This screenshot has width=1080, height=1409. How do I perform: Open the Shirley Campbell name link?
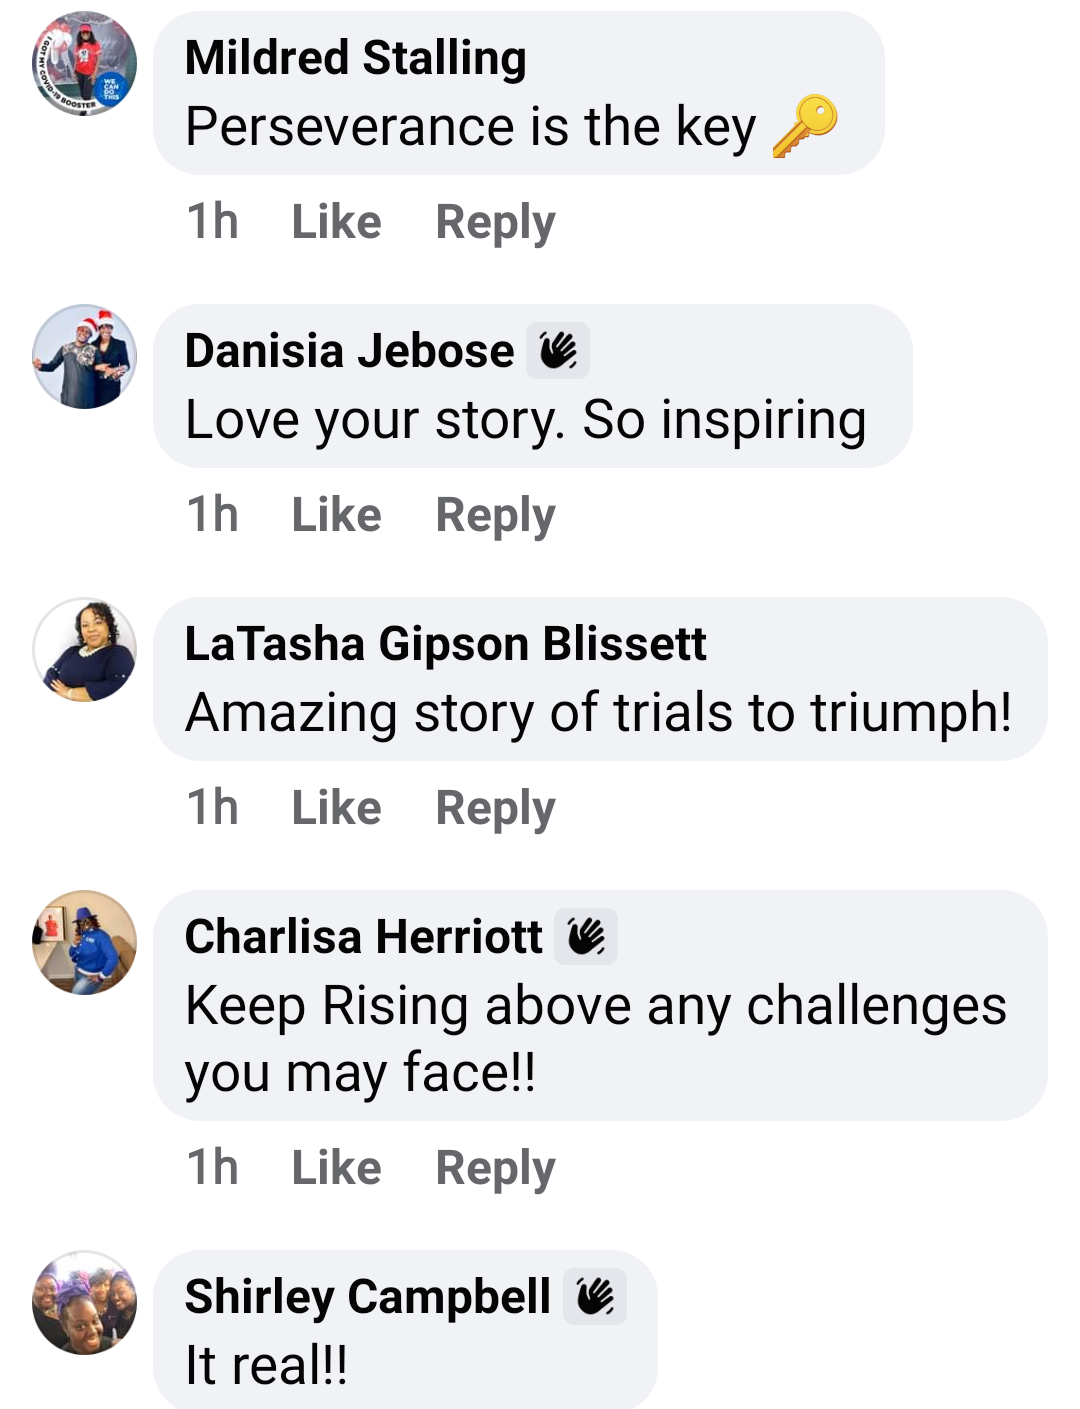(x=367, y=1297)
